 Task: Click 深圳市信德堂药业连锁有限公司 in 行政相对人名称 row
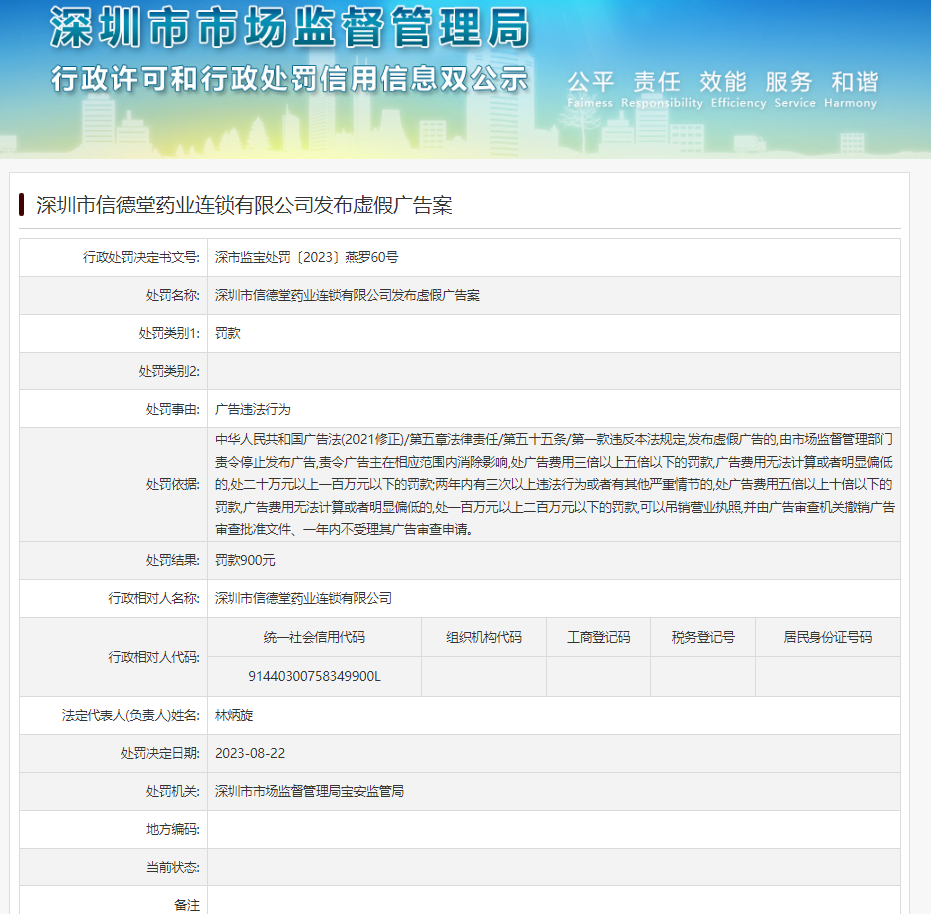coord(303,598)
